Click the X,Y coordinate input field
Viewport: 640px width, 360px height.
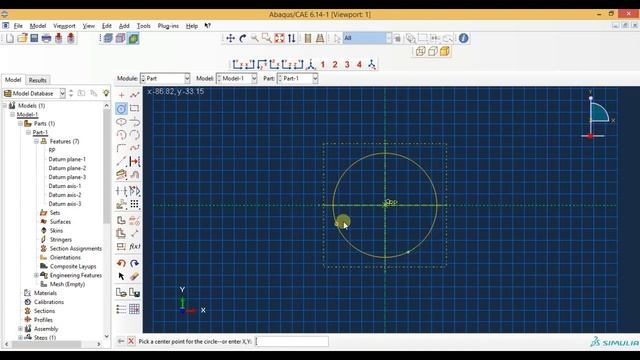tap(292, 341)
